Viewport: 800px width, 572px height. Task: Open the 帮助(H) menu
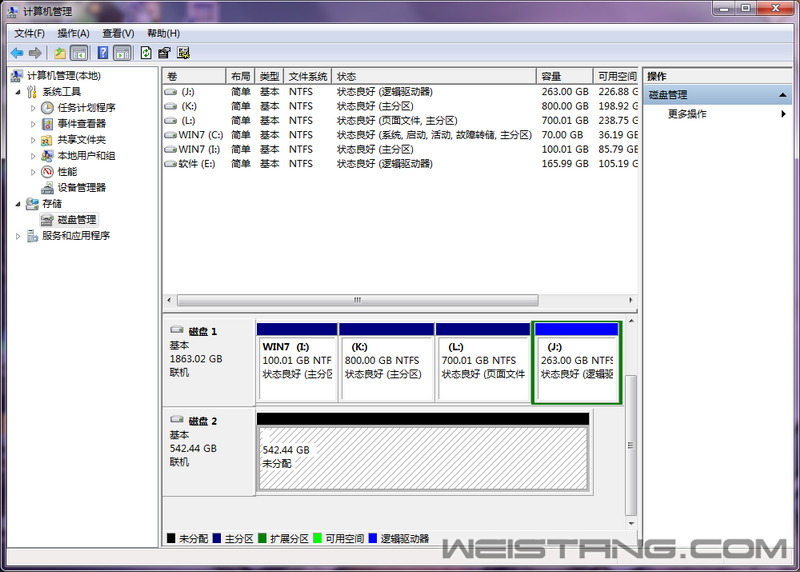(x=163, y=33)
